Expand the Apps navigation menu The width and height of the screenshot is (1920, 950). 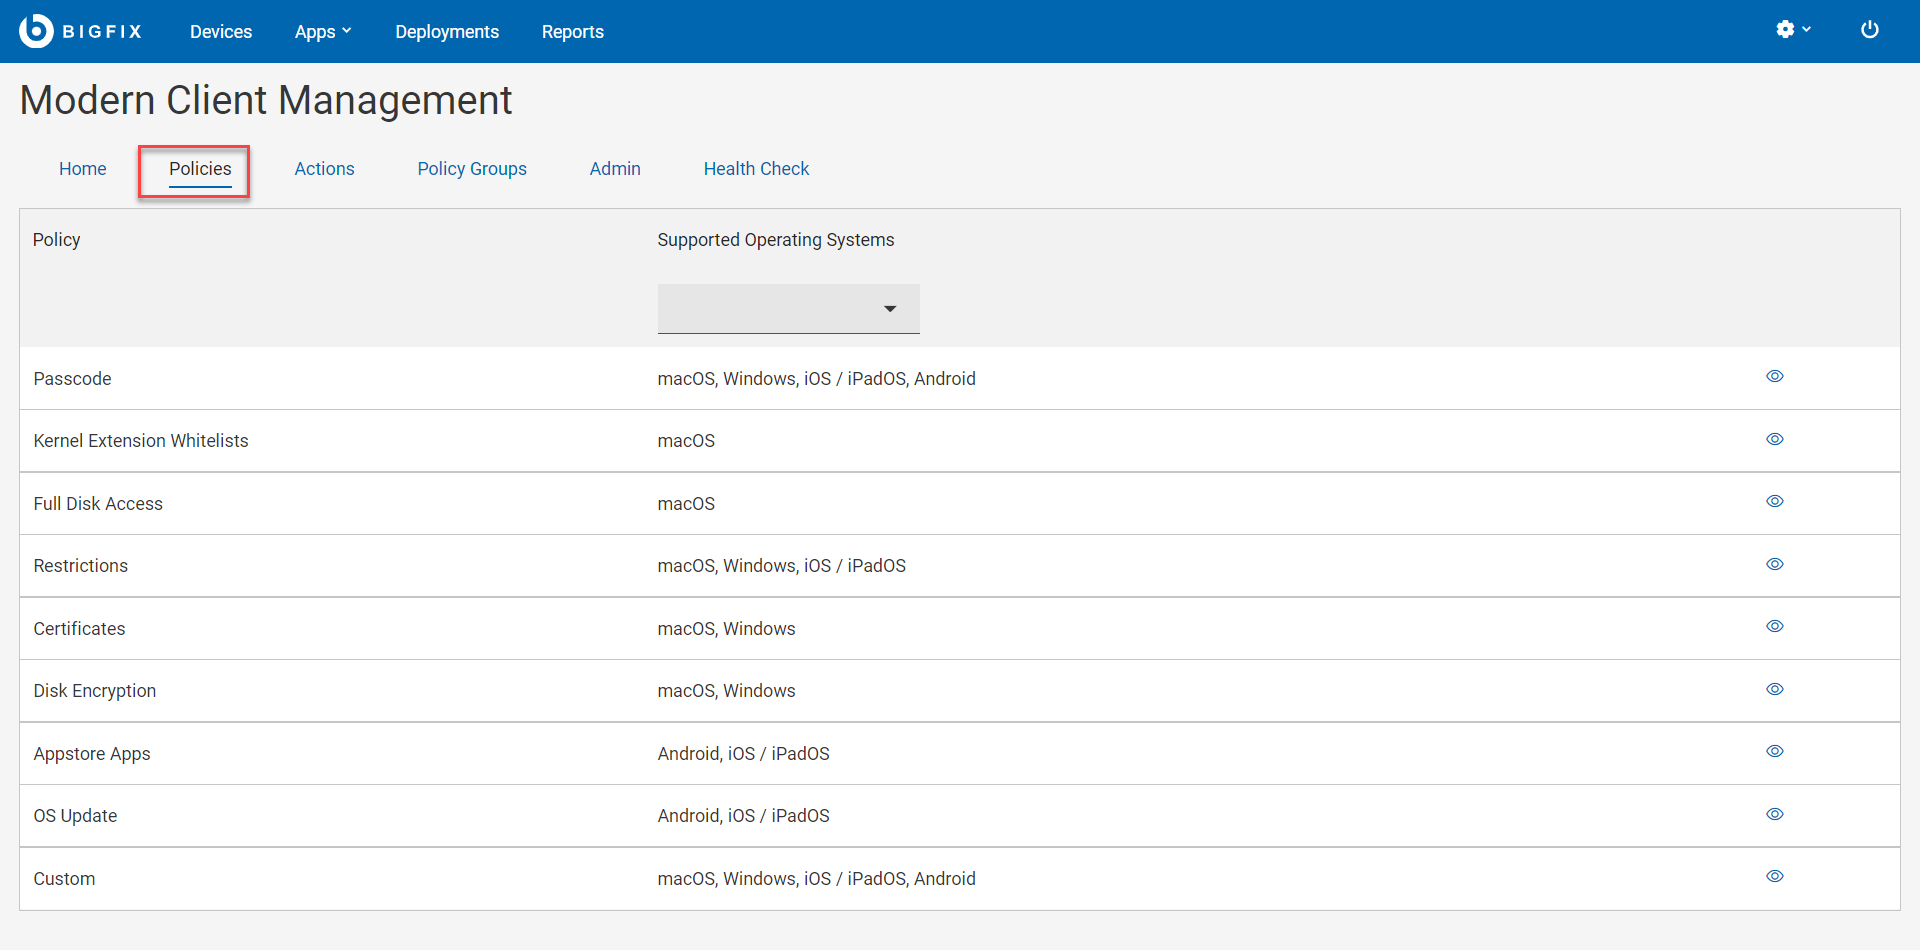pyautogui.click(x=322, y=32)
